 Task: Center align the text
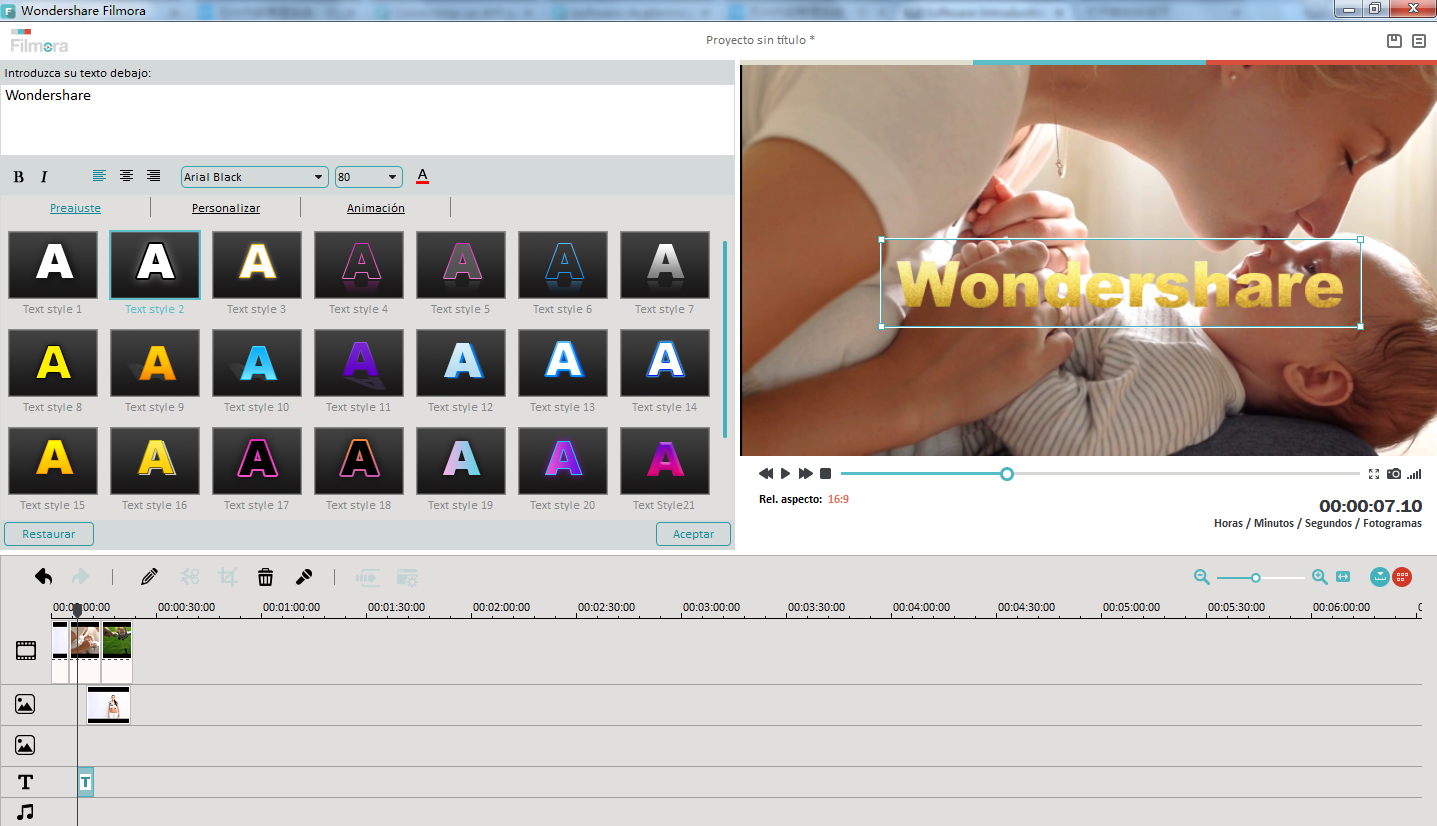click(126, 176)
